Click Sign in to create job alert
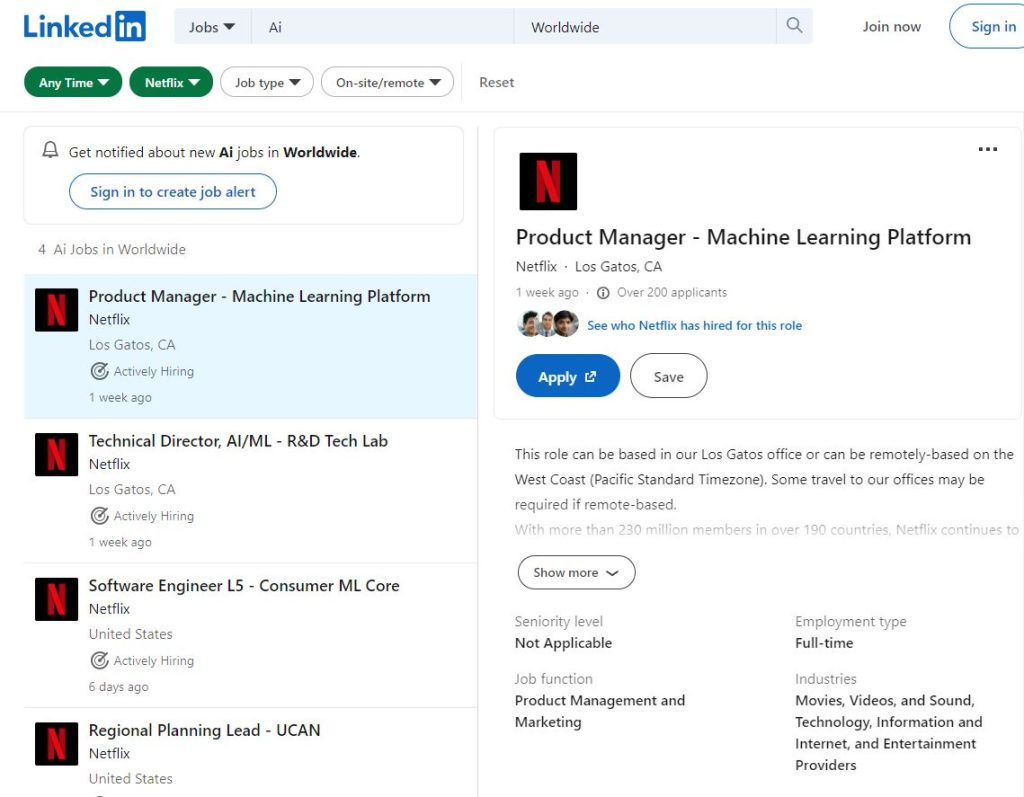 pos(173,191)
